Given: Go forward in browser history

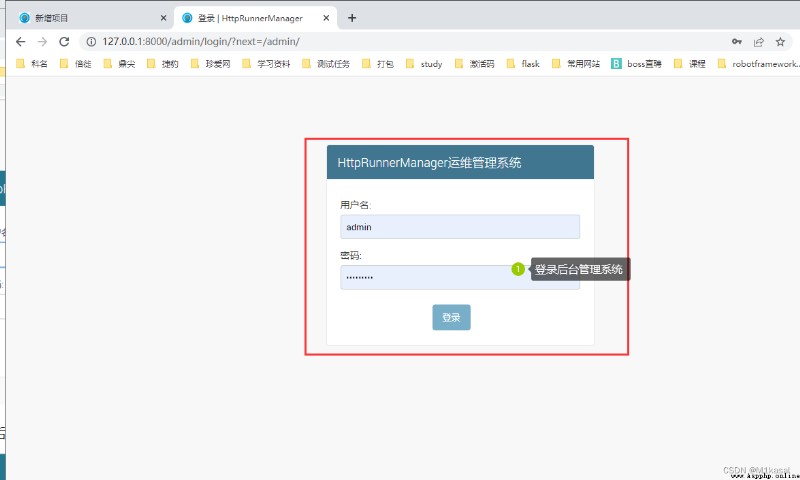Looking at the screenshot, I should pos(42,42).
